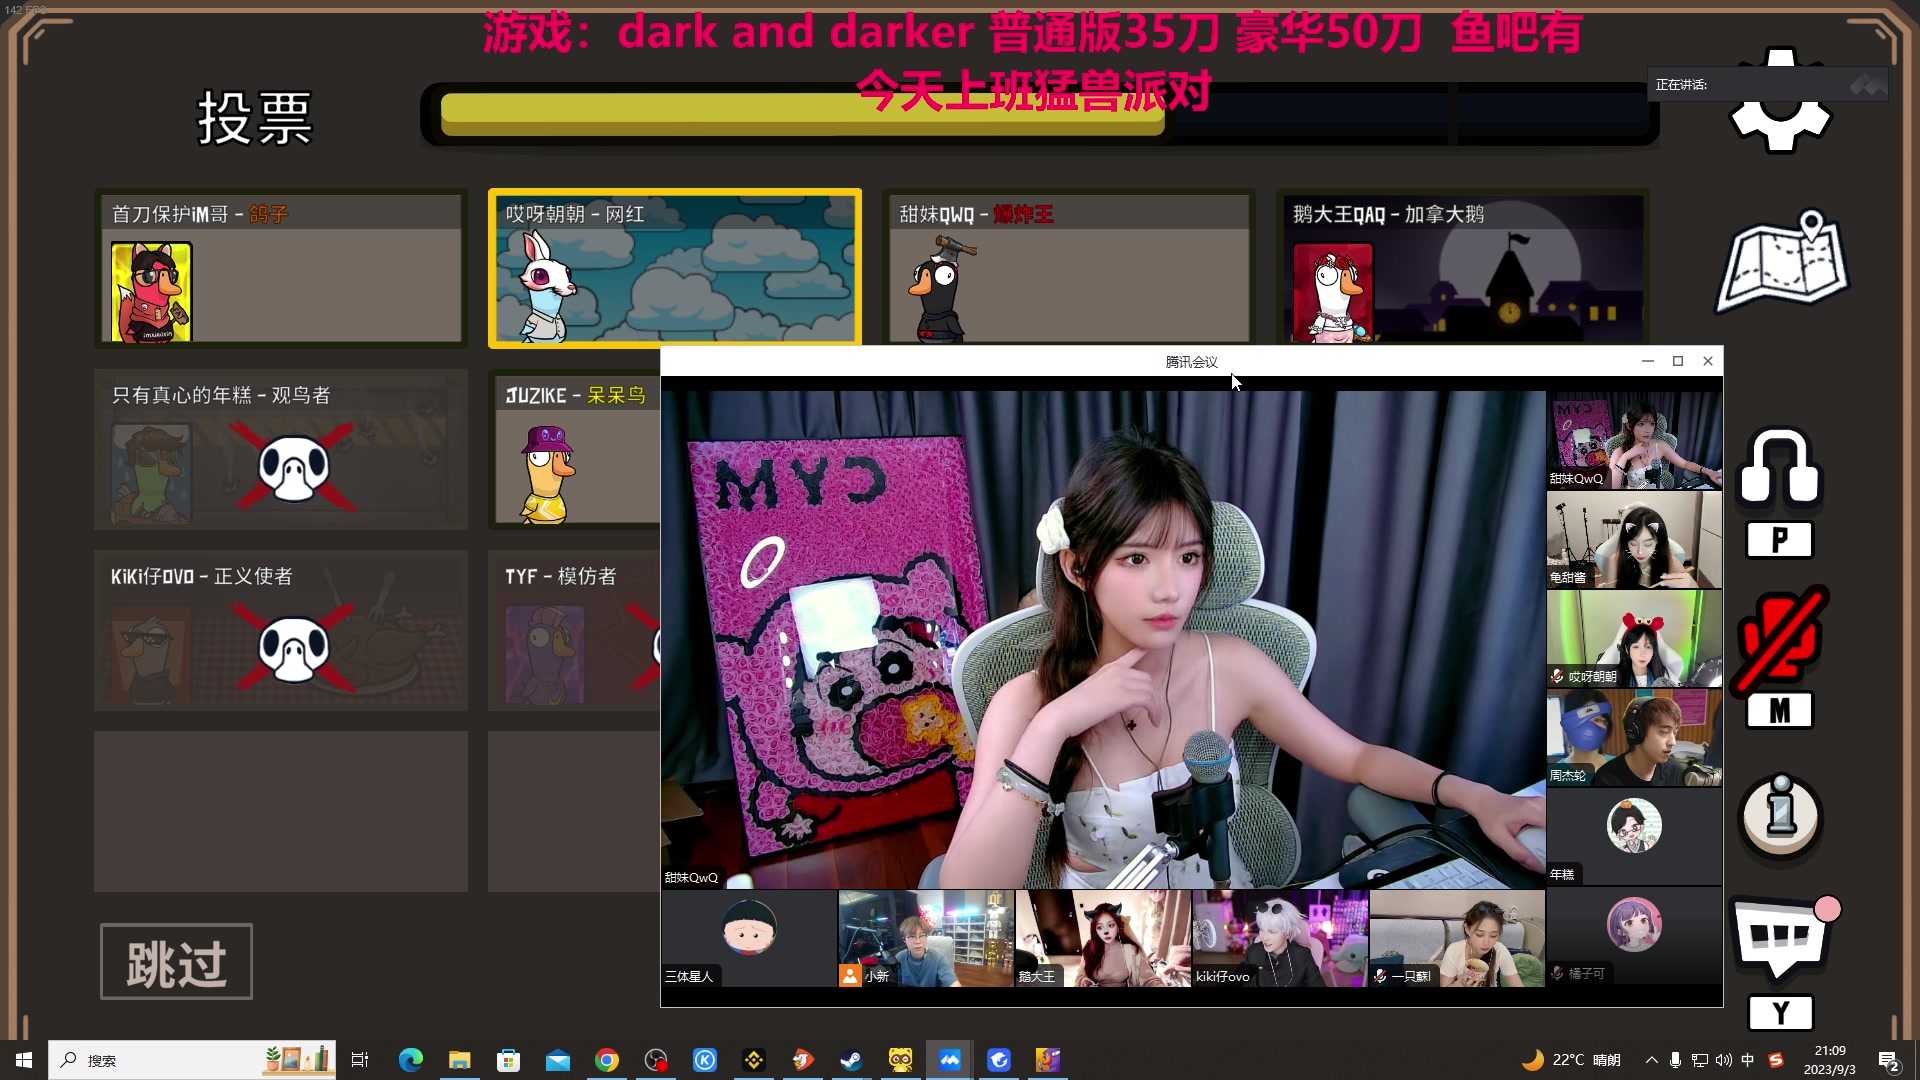1920x1080 pixels.
Task: Maximize the 腾讯会议 window
Action: [x=1678, y=361]
